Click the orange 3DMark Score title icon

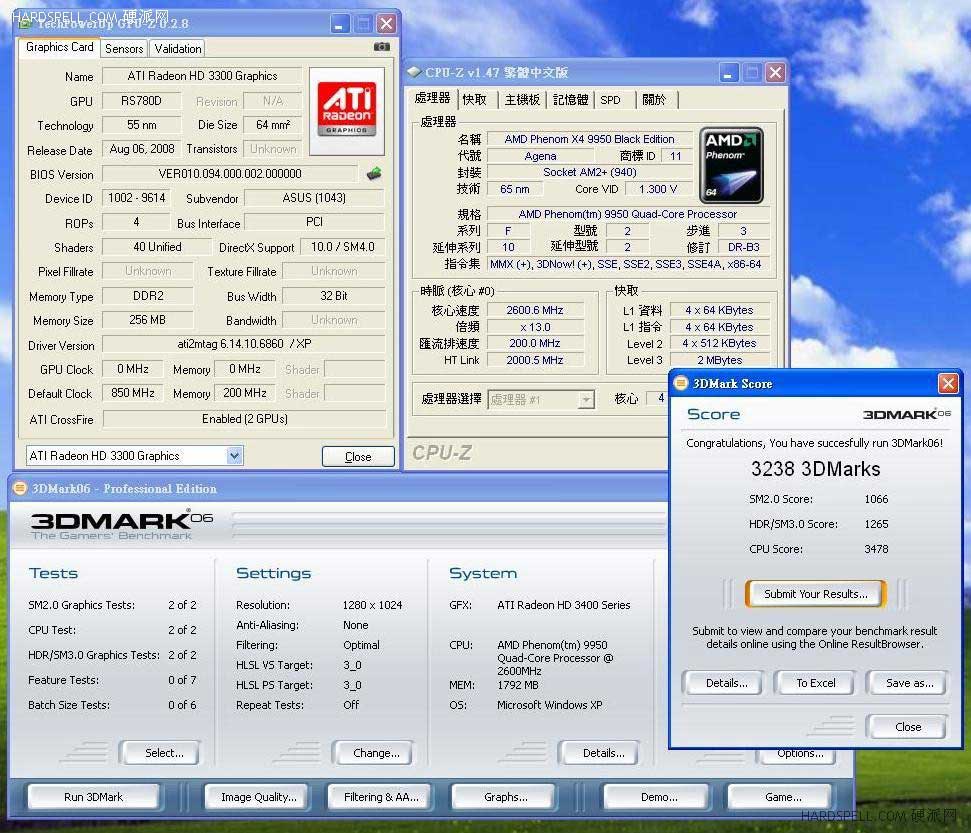681,383
